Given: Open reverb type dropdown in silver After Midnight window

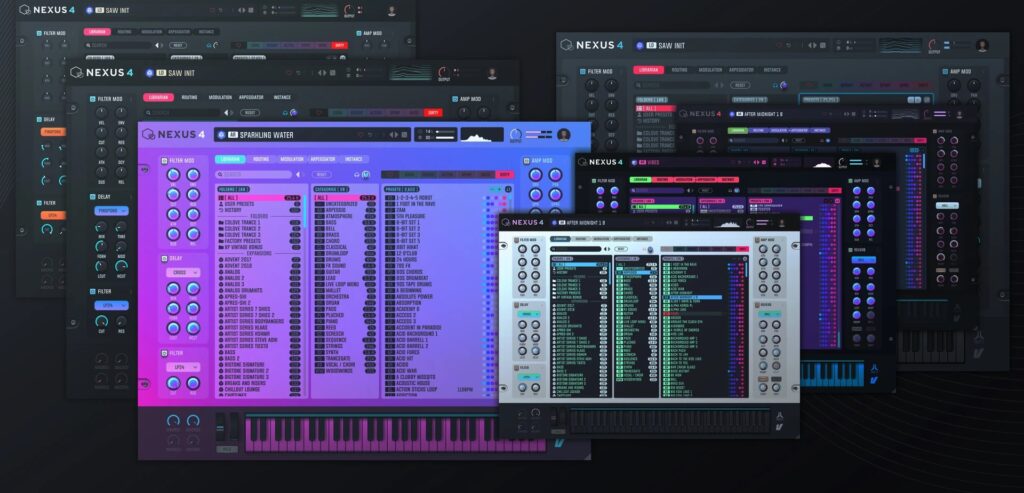Looking at the screenshot, I should [x=768, y=314].
